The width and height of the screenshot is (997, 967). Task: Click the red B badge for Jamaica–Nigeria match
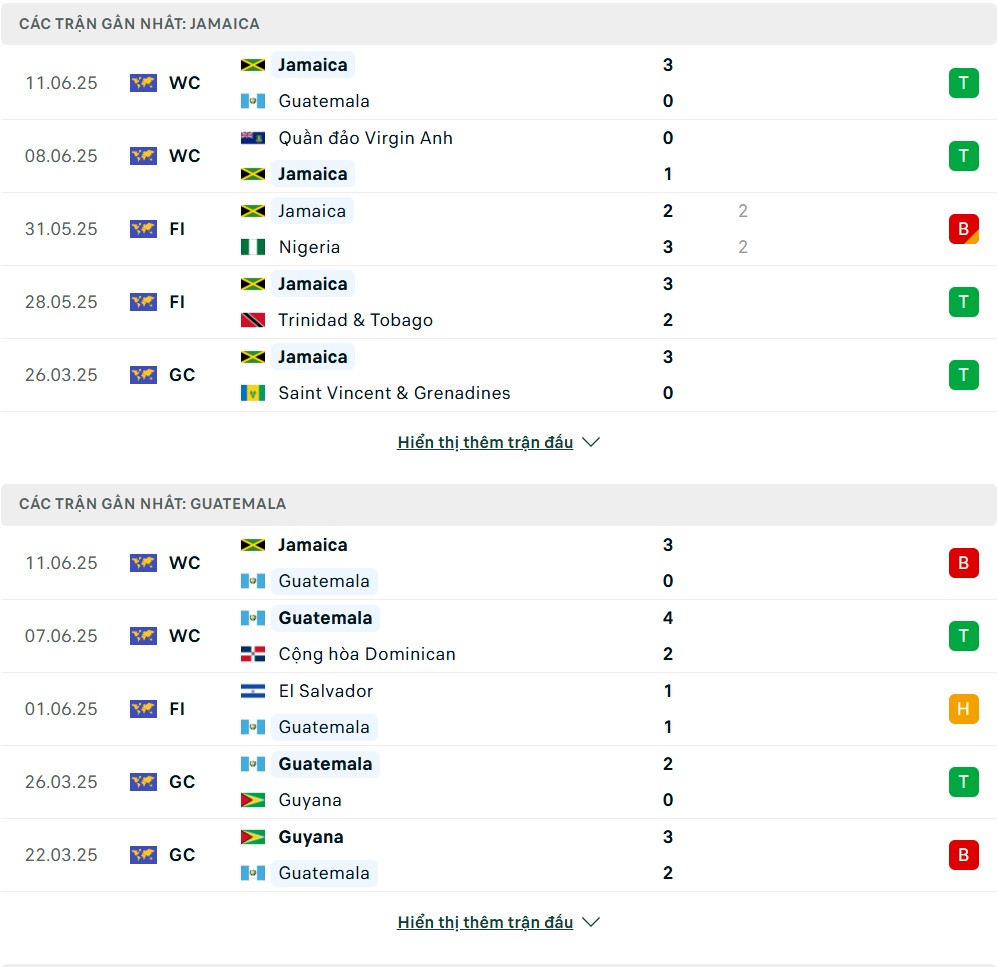click(x=963, y=229)
